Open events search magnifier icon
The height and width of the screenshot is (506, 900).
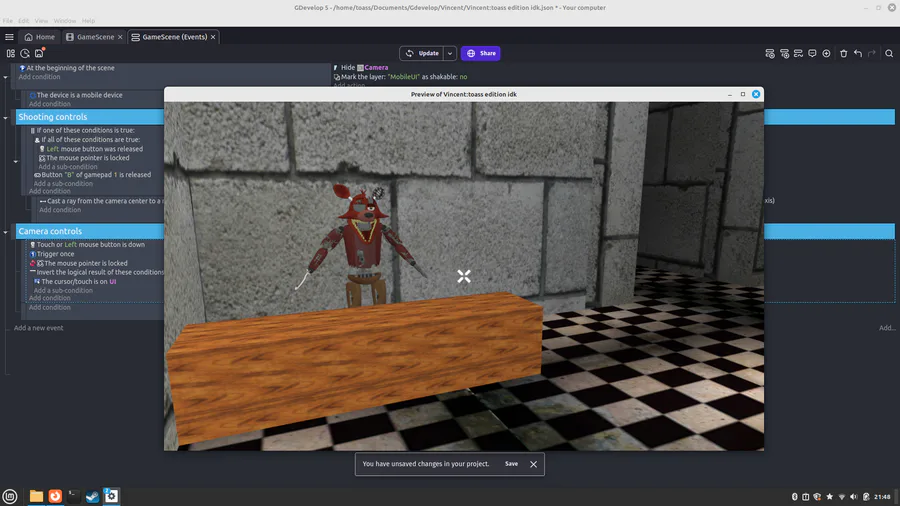[889, 53]
